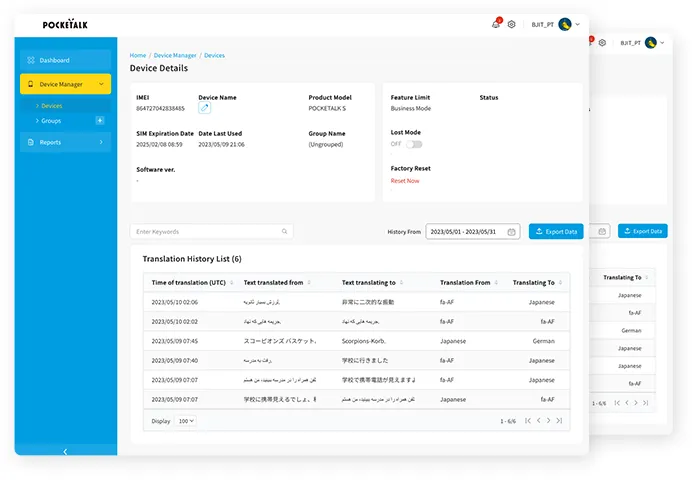This screenshot has width=700, height=488.
Task: Click the edit Device Name pencil icon
Action: tap(204, 108)
